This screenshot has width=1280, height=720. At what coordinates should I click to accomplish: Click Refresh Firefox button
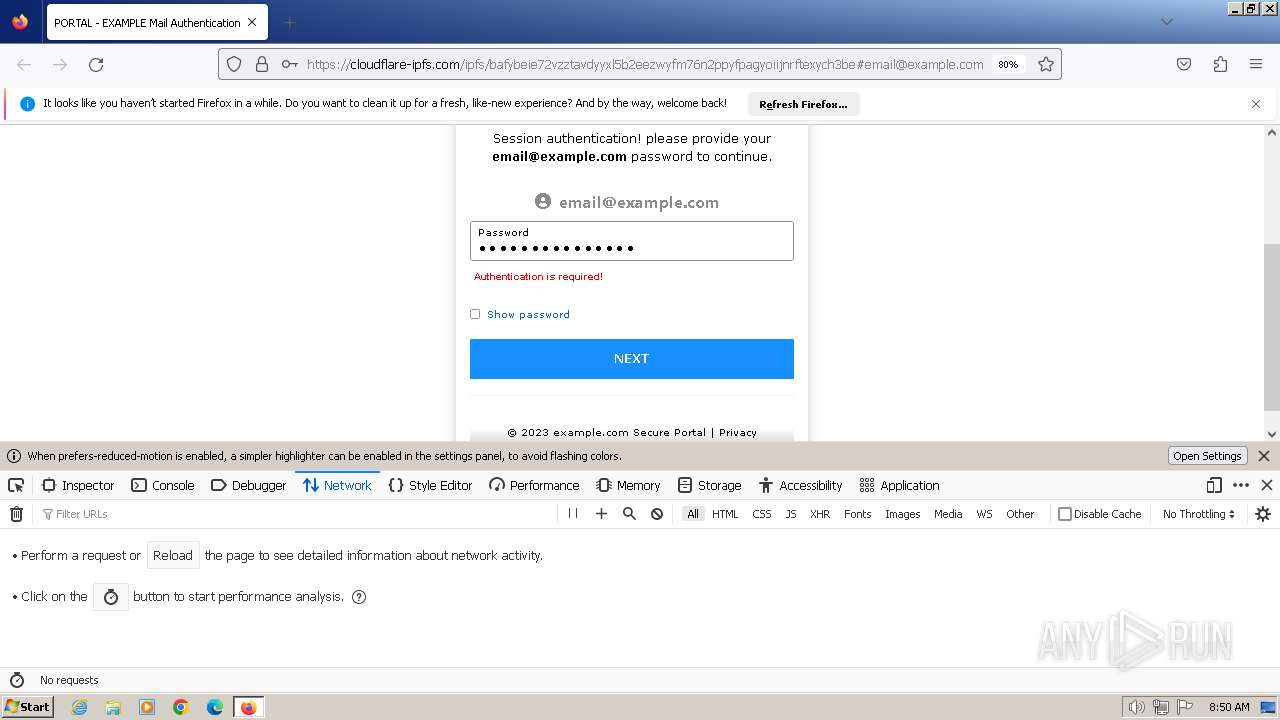tap(803, 104)
